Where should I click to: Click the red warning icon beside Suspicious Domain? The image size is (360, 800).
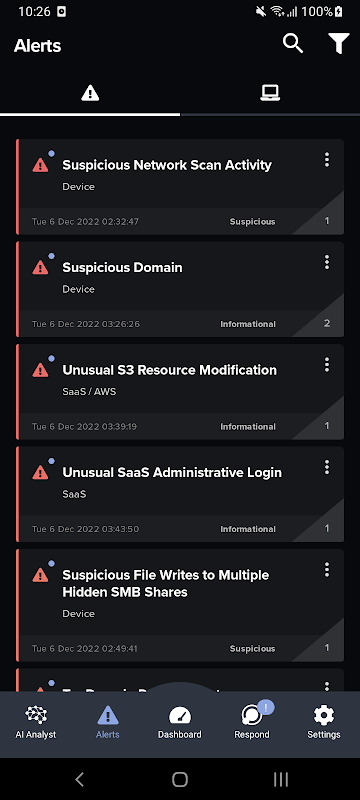pyautogui.click(x=40, y=267)
